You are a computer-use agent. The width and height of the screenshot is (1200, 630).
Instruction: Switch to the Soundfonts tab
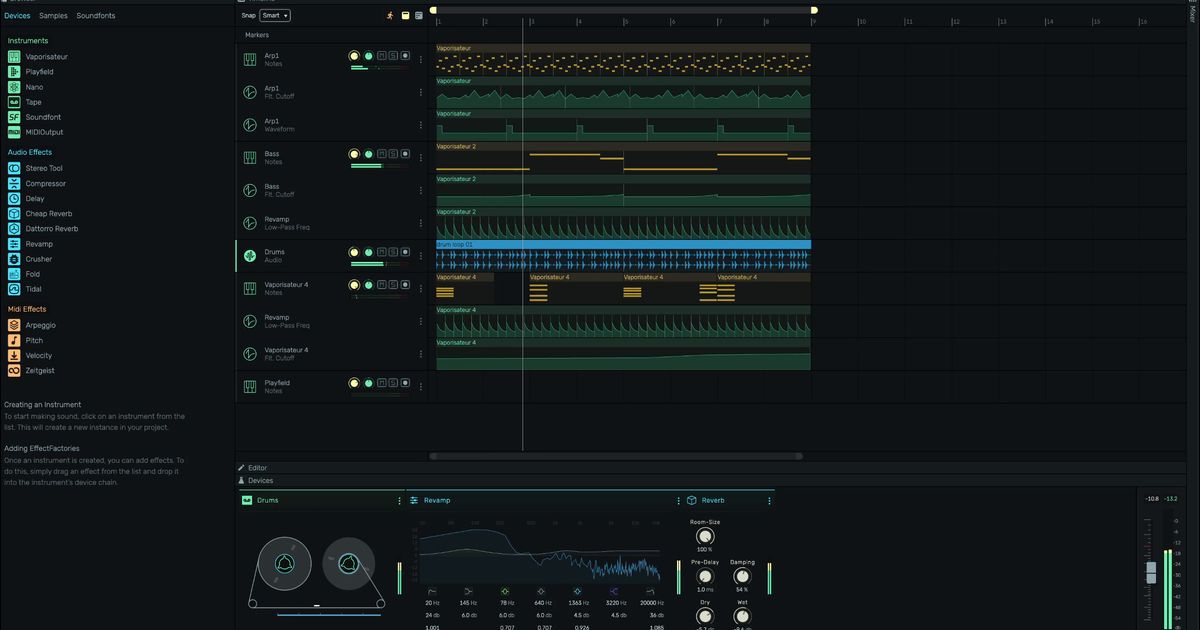[x=96, y=16]
